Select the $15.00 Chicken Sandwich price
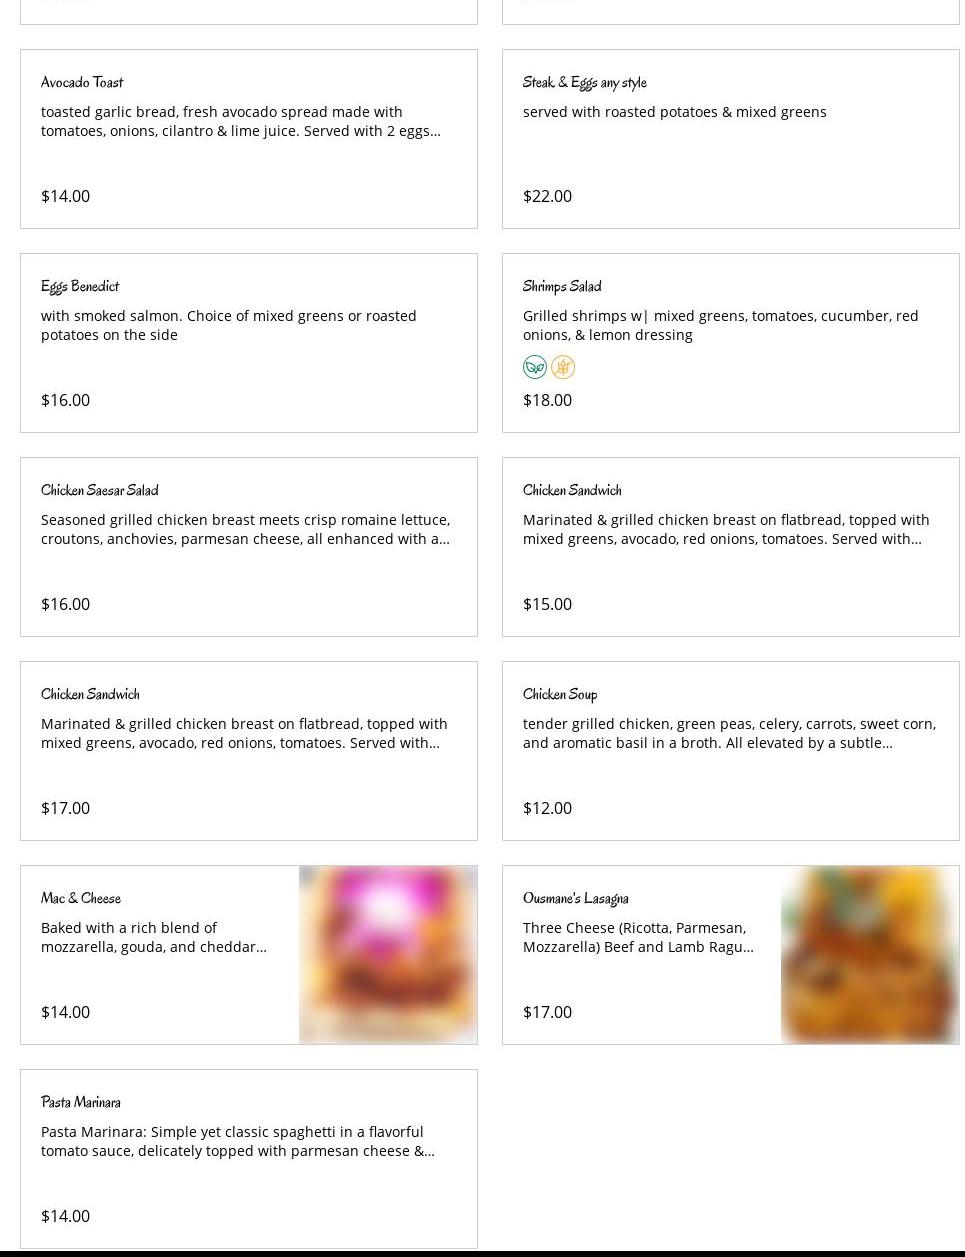This screenshot has height=1257, width=965. pos(547,604)
